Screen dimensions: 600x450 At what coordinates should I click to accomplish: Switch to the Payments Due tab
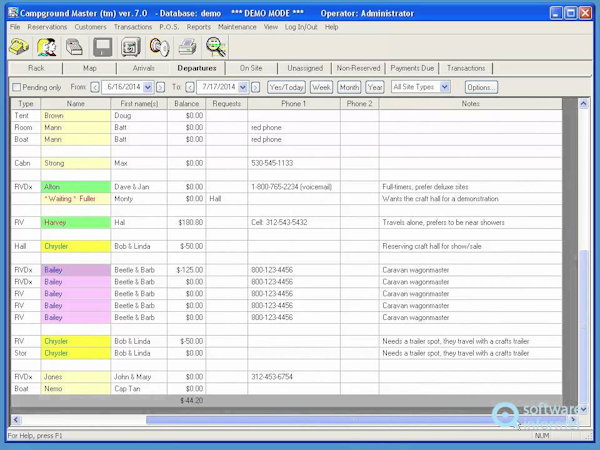[x=412, y=68]
